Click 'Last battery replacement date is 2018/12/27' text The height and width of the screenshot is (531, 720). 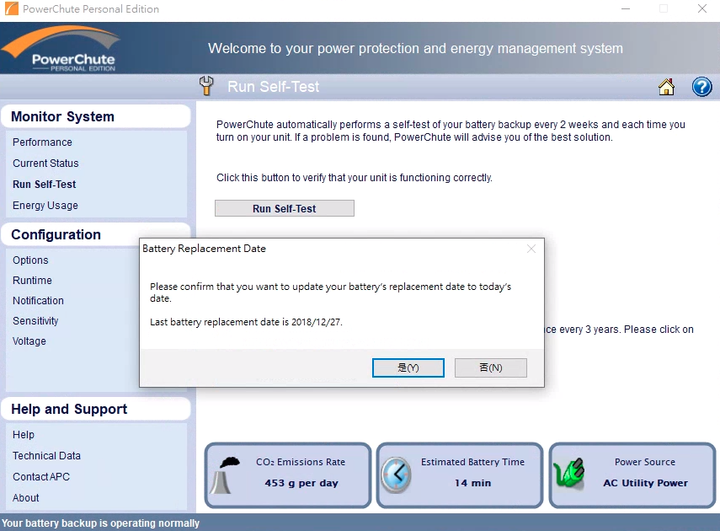click(x=246, y=322)
